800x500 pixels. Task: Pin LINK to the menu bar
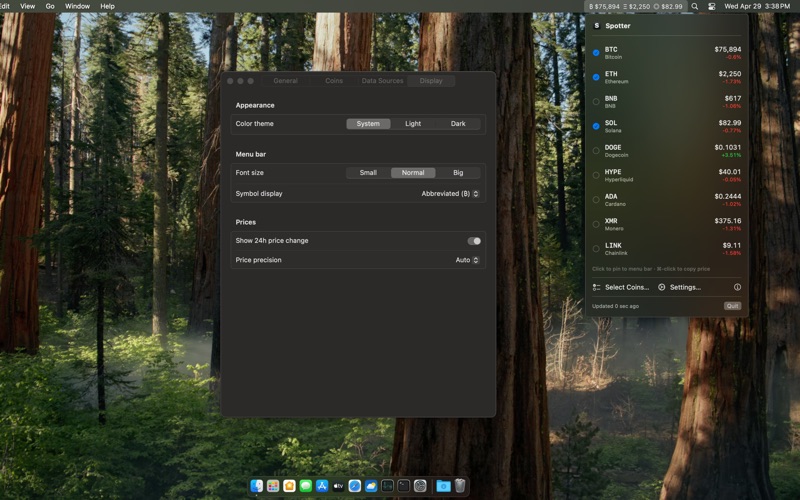(596, 248)
